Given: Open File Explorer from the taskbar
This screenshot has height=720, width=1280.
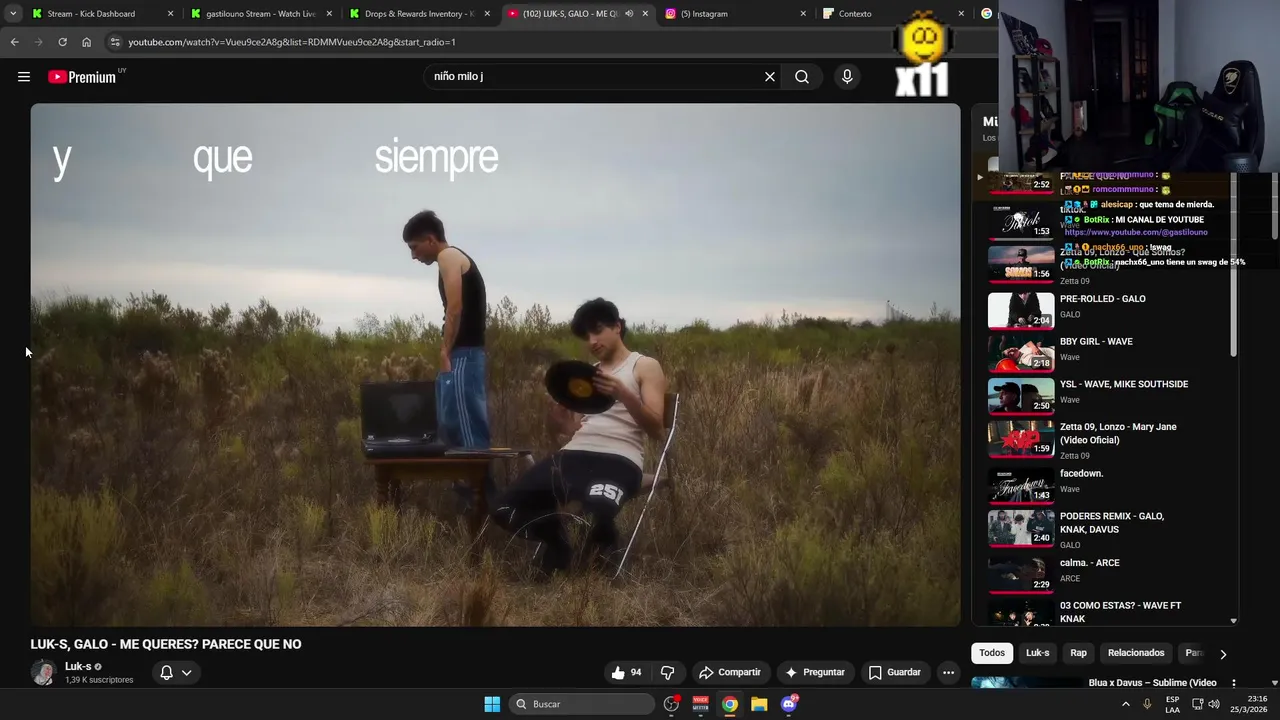Looking at the screenshot, I should coord(759,704).
